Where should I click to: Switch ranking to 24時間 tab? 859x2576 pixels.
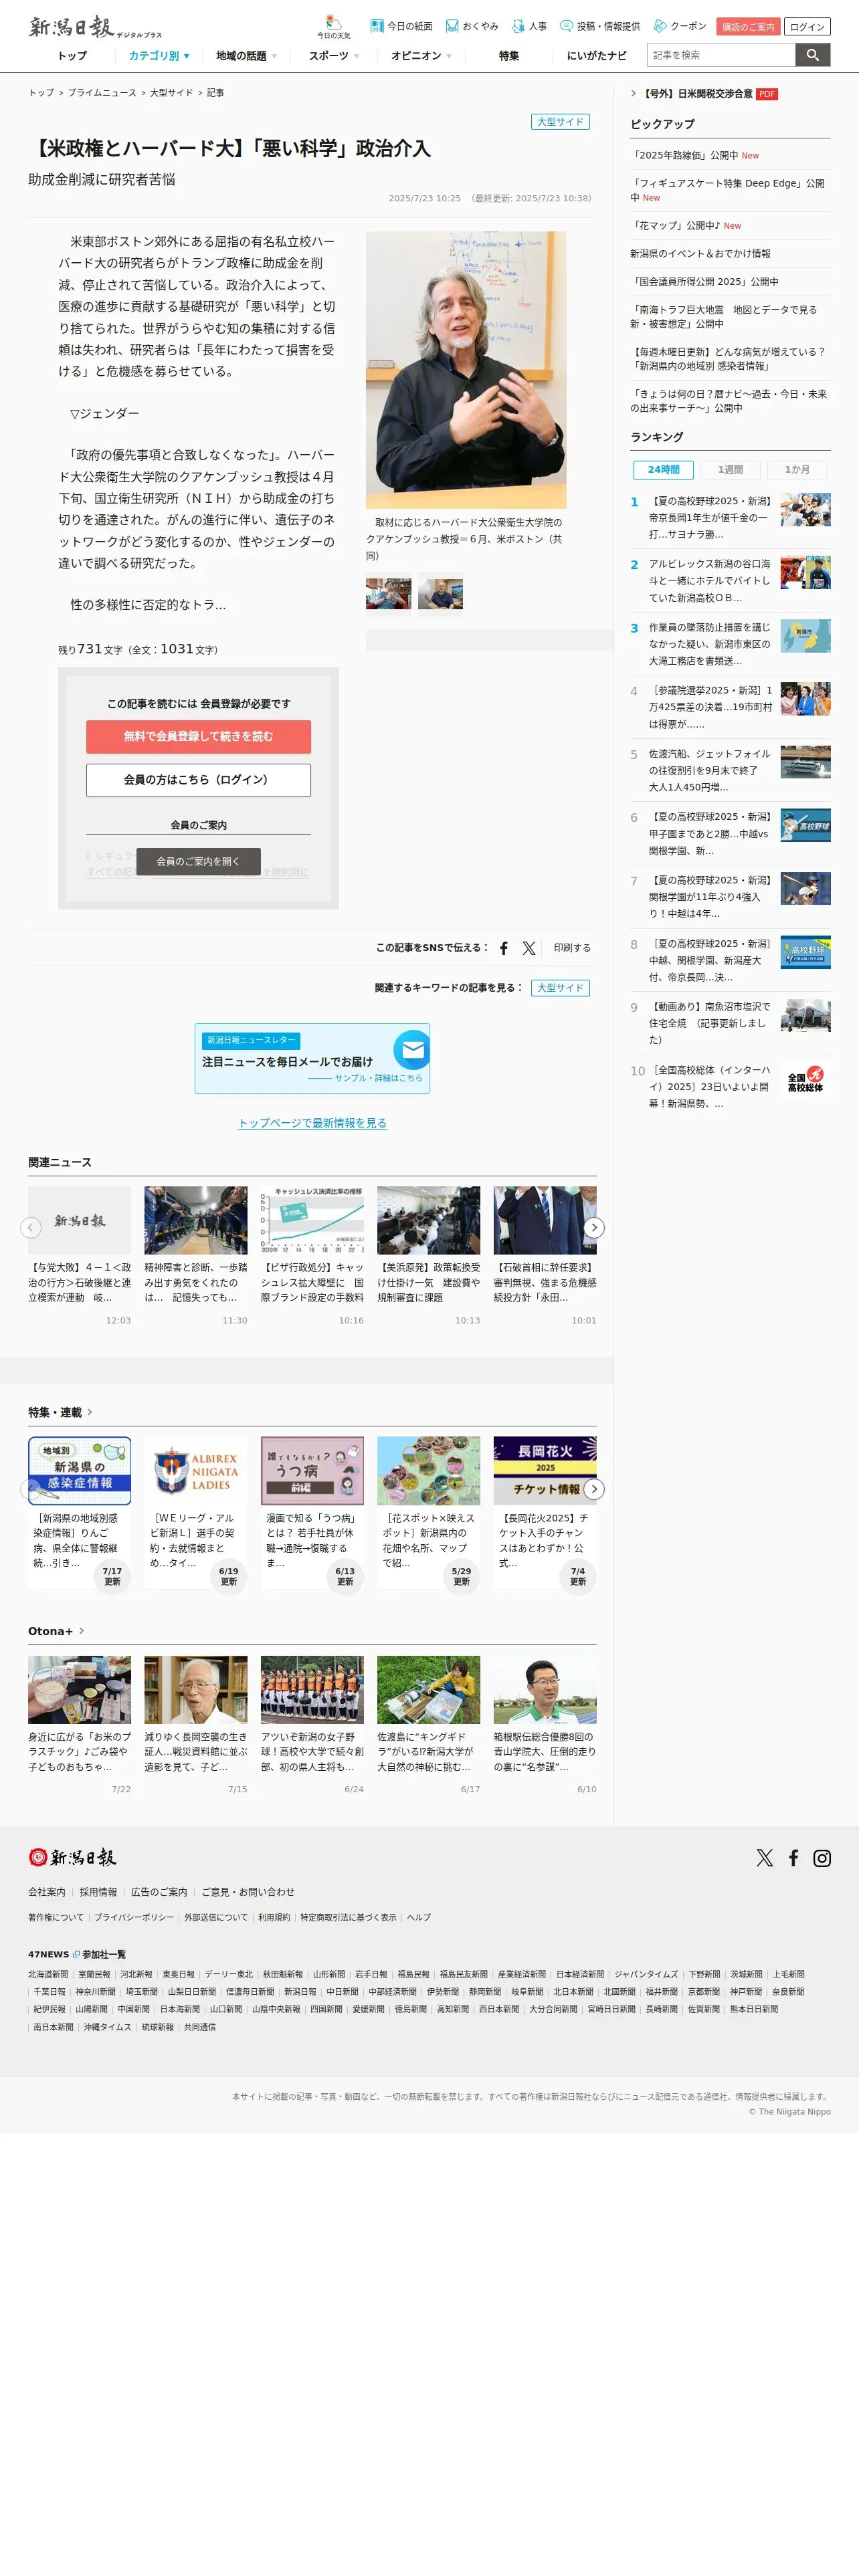663,470
